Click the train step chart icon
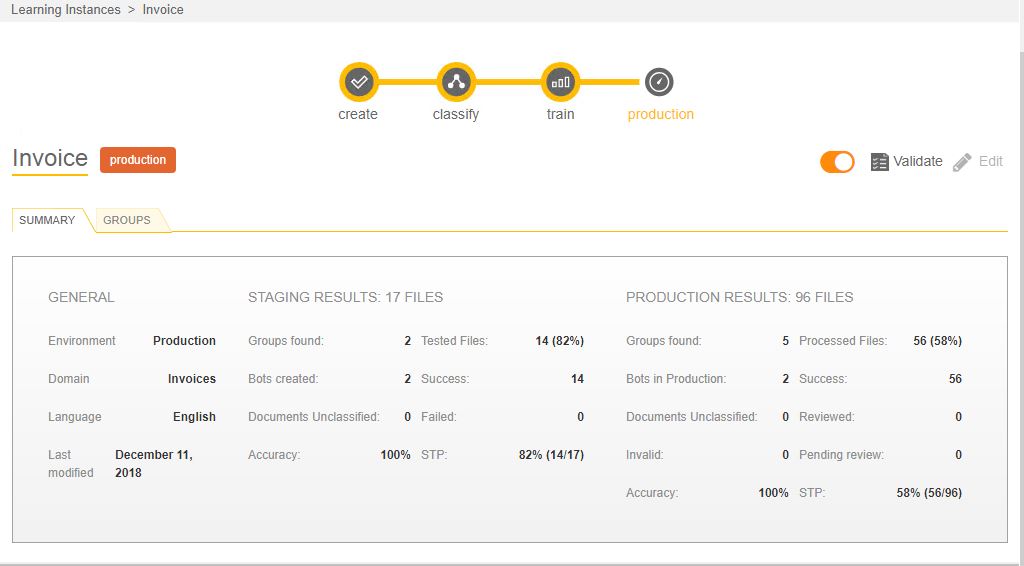 560,82
